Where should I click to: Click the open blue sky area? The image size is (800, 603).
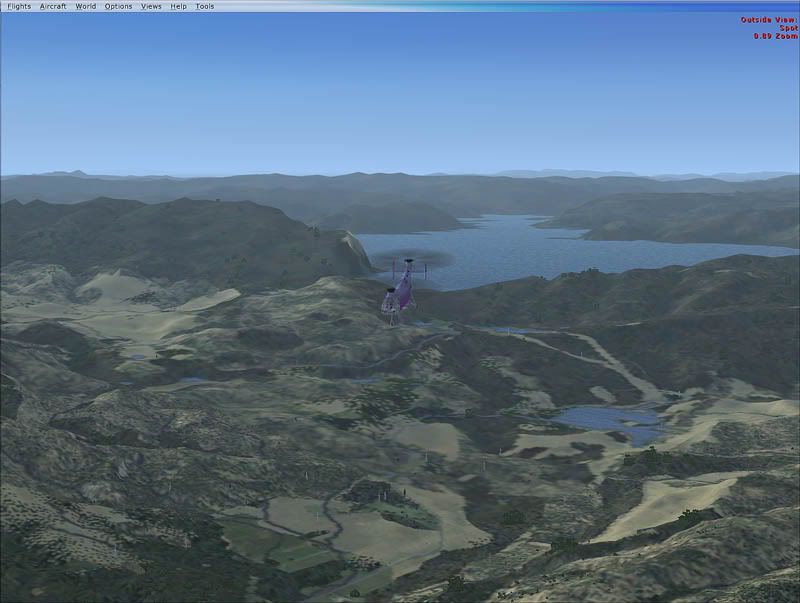click(400, 90)
